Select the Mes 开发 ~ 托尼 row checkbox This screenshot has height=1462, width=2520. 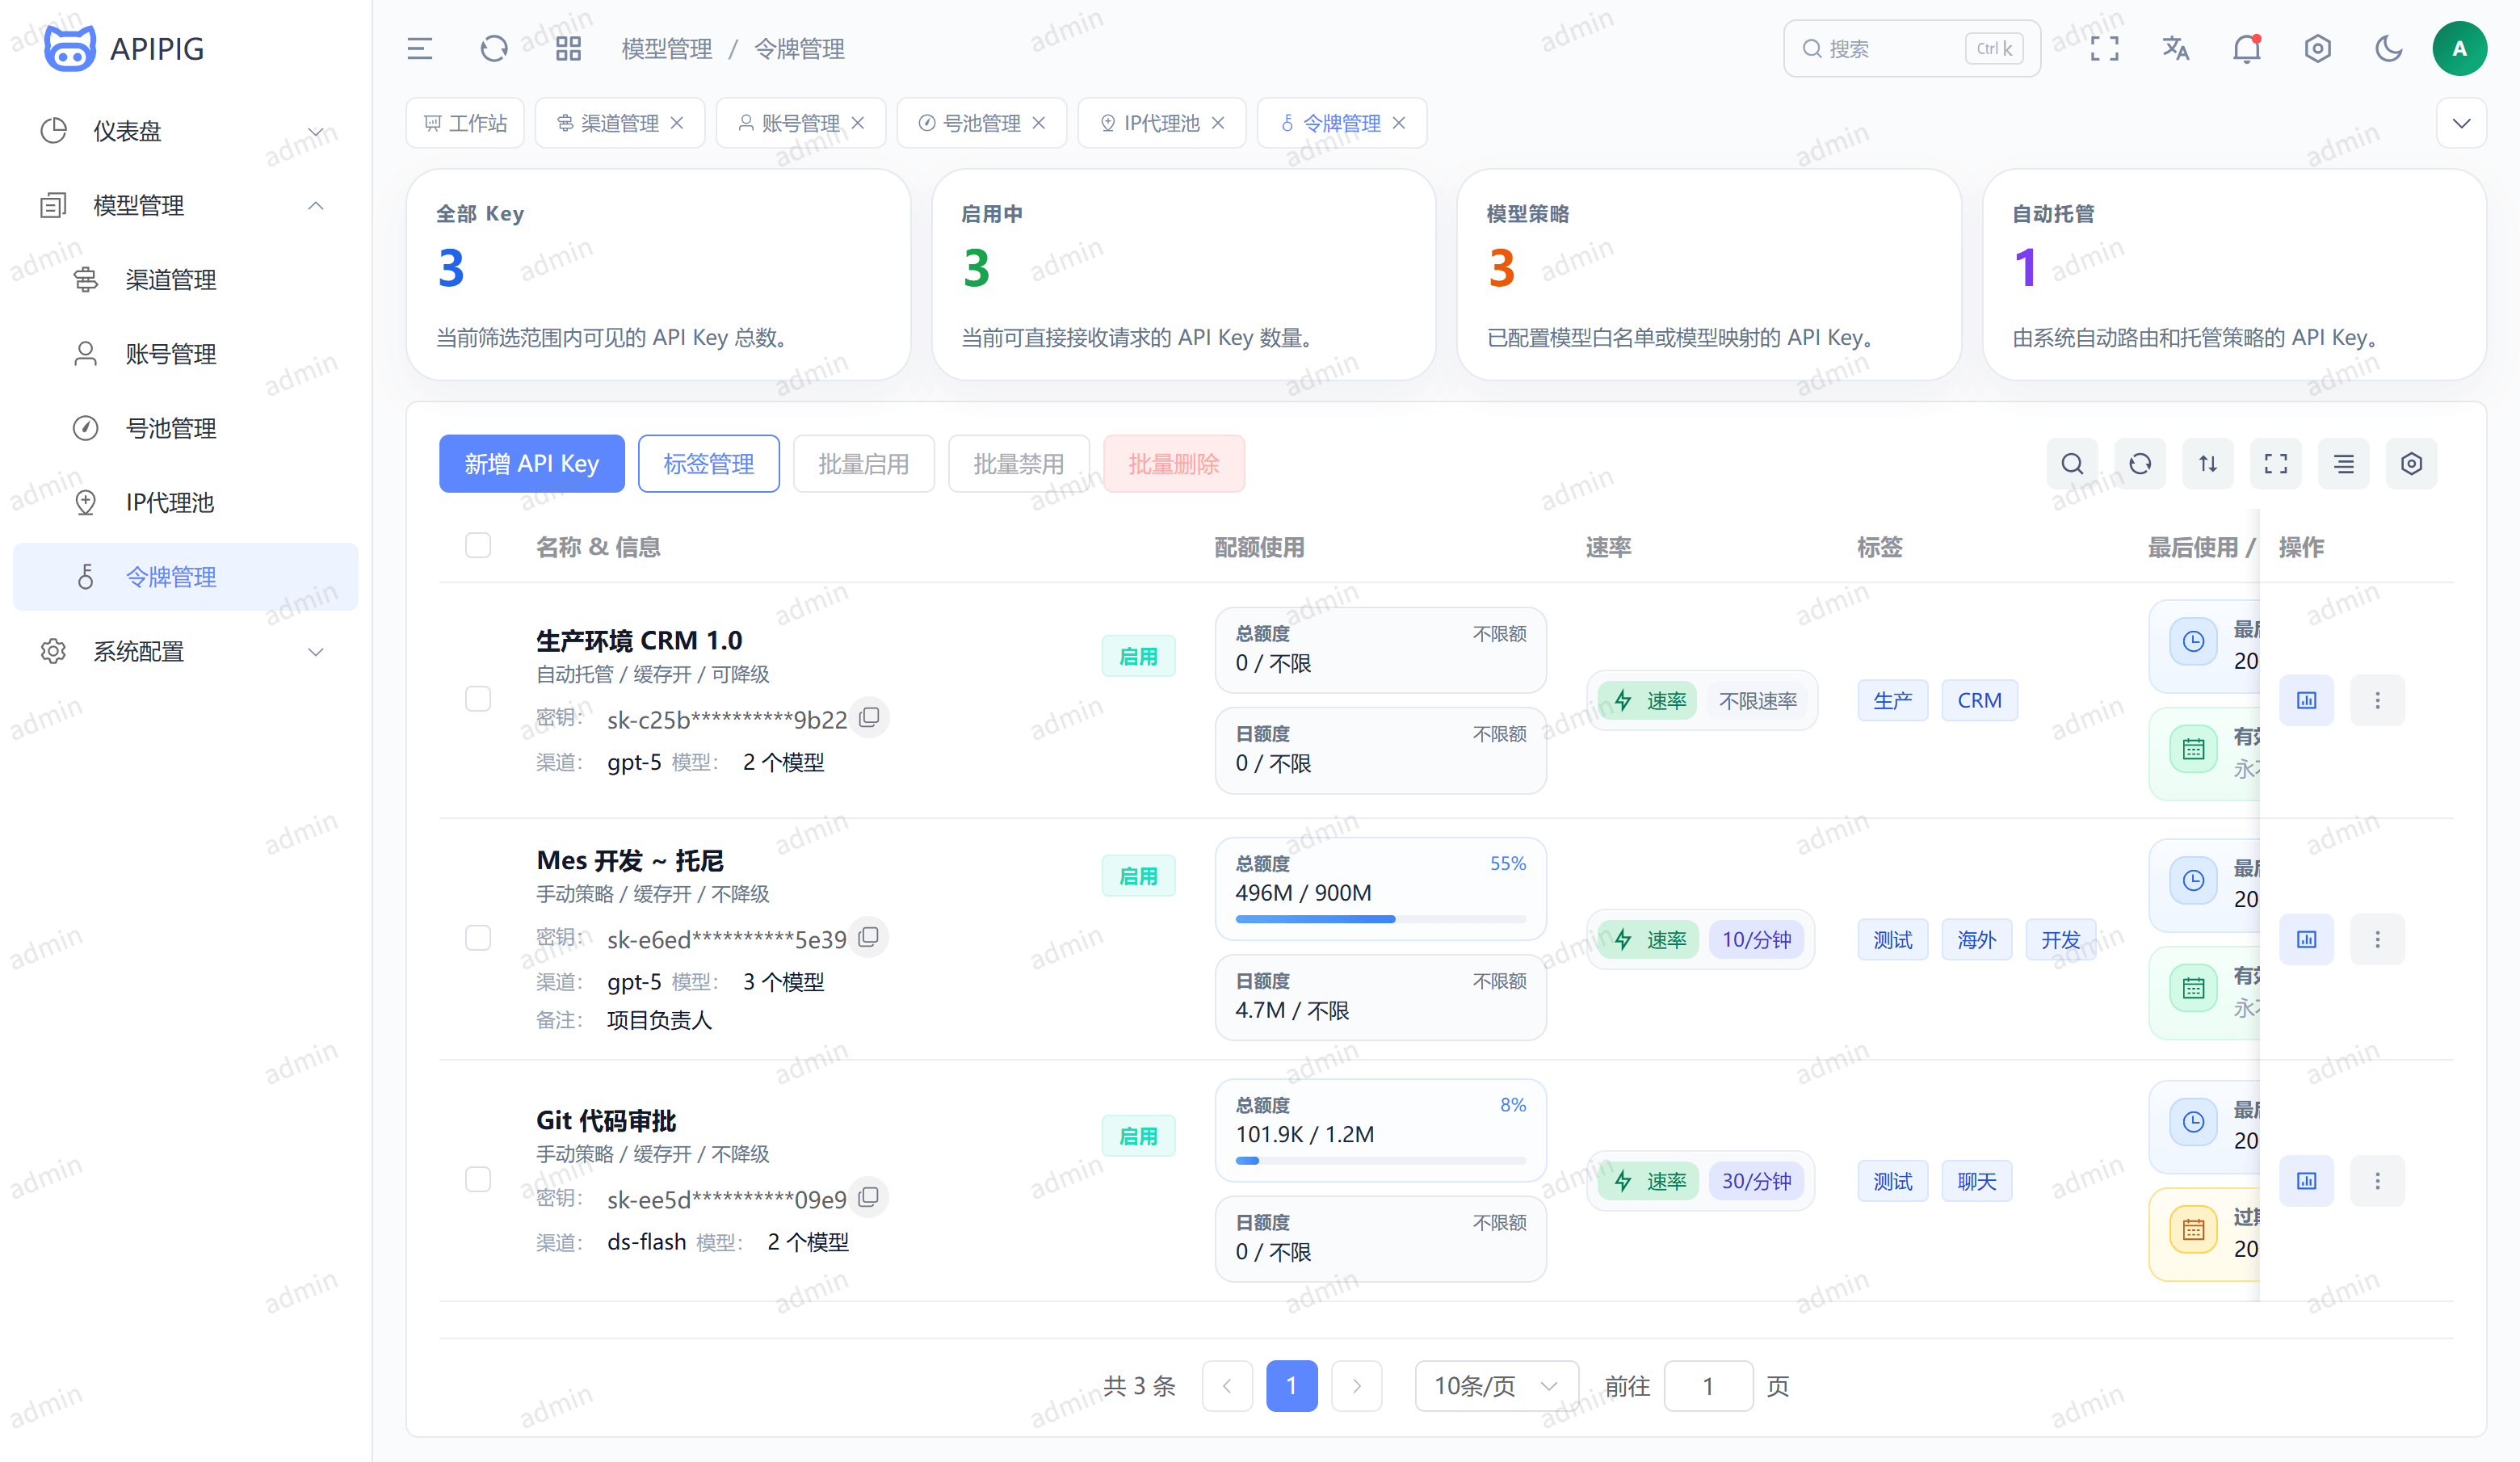478,938
